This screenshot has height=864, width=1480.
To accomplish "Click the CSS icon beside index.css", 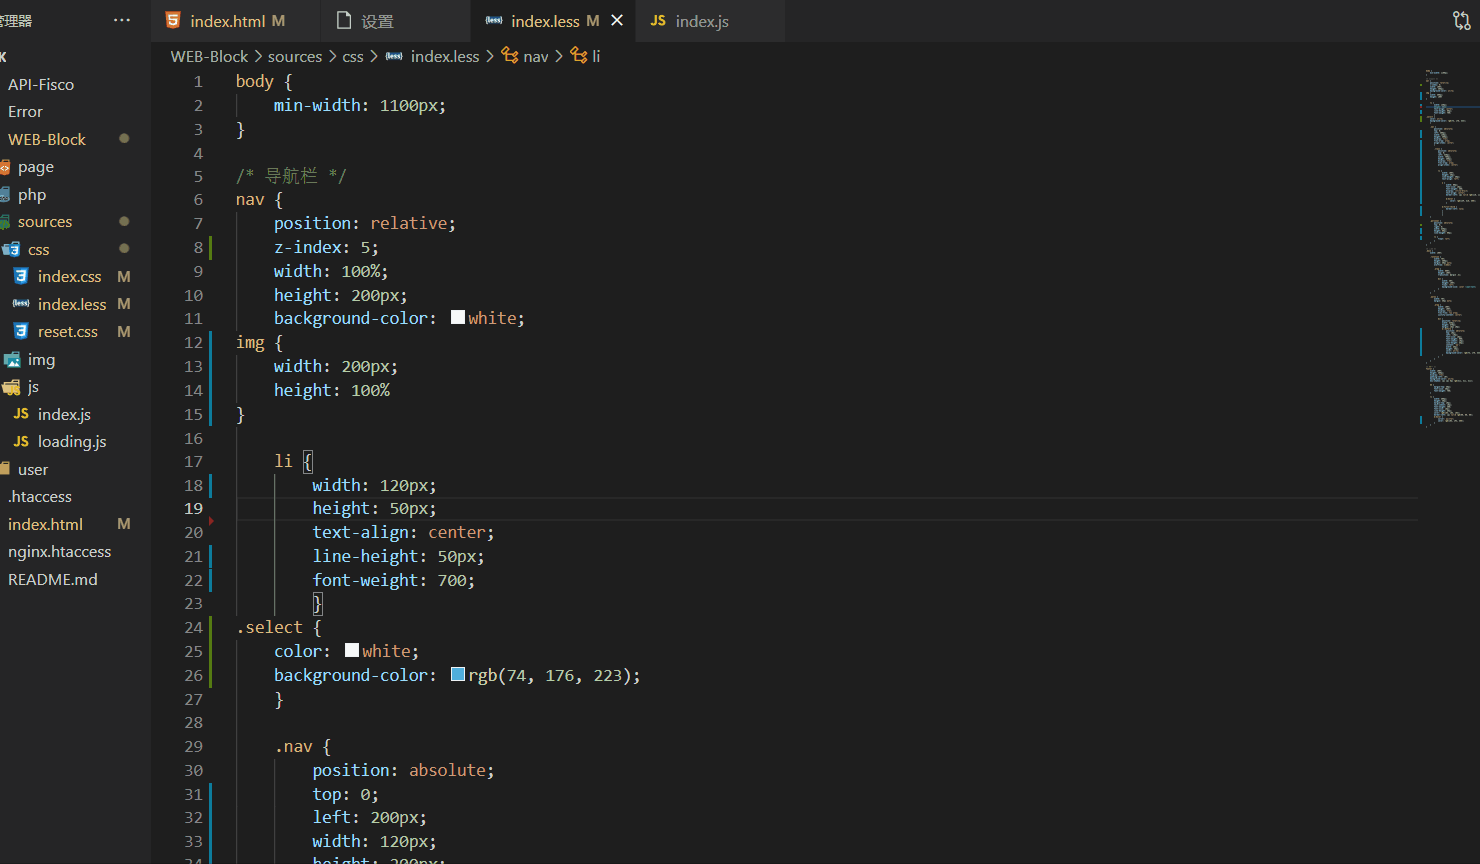I will coord(21,276).
